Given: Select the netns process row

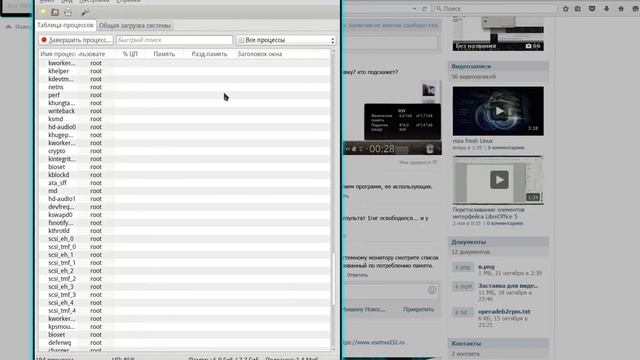Looking at the screenshot, I should tap(184, 87).
